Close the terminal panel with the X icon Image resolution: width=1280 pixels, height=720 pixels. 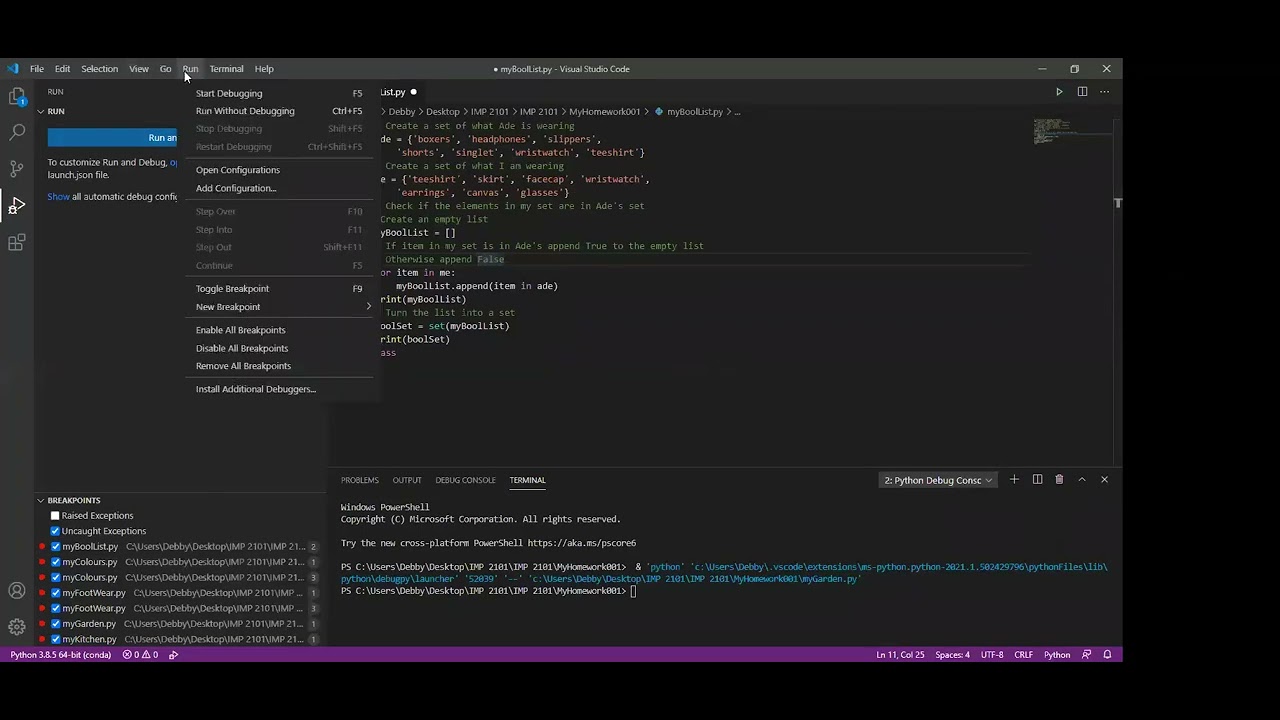[x=1104, y=480]
